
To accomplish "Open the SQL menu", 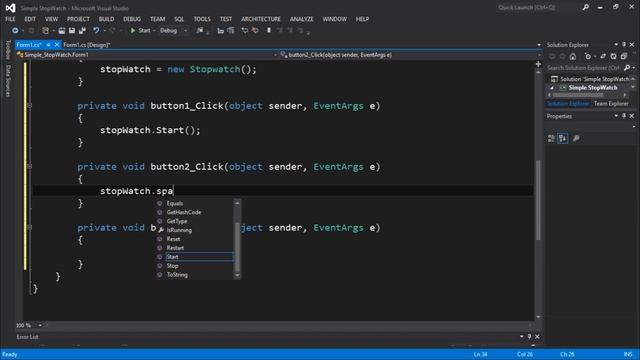I will [179, 19].
